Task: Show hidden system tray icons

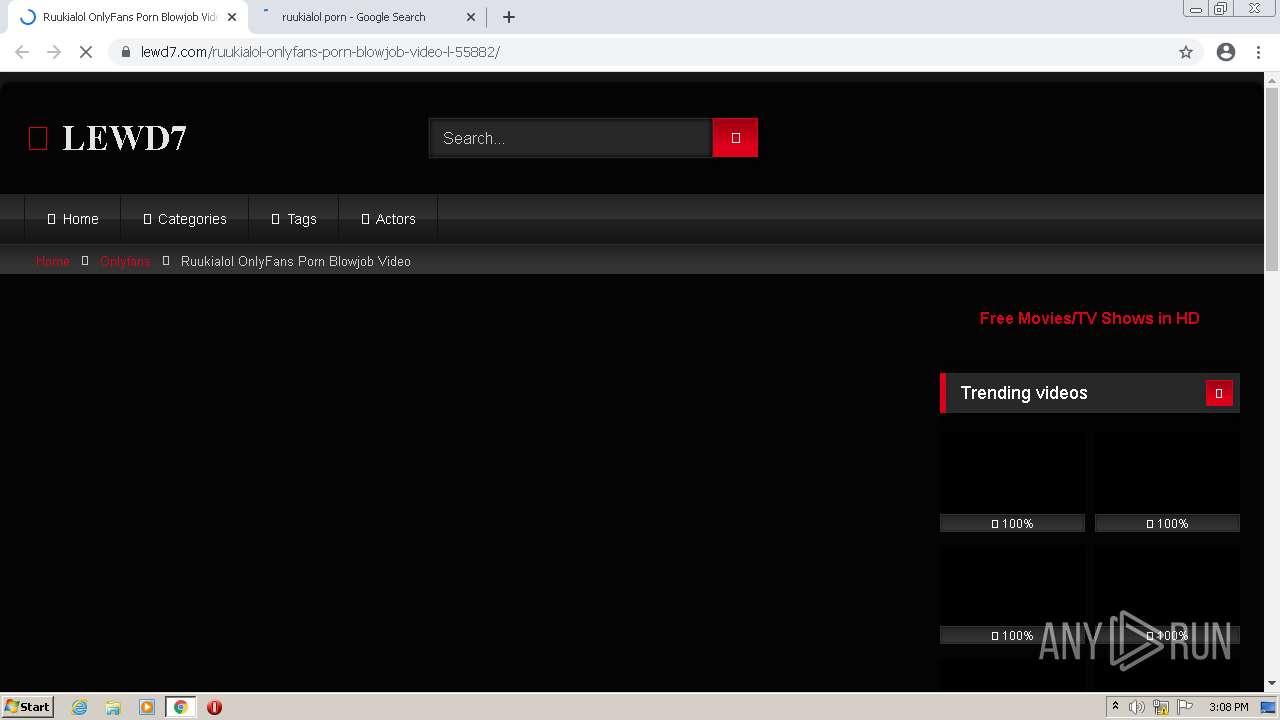Action: [x=1115, y=707]
